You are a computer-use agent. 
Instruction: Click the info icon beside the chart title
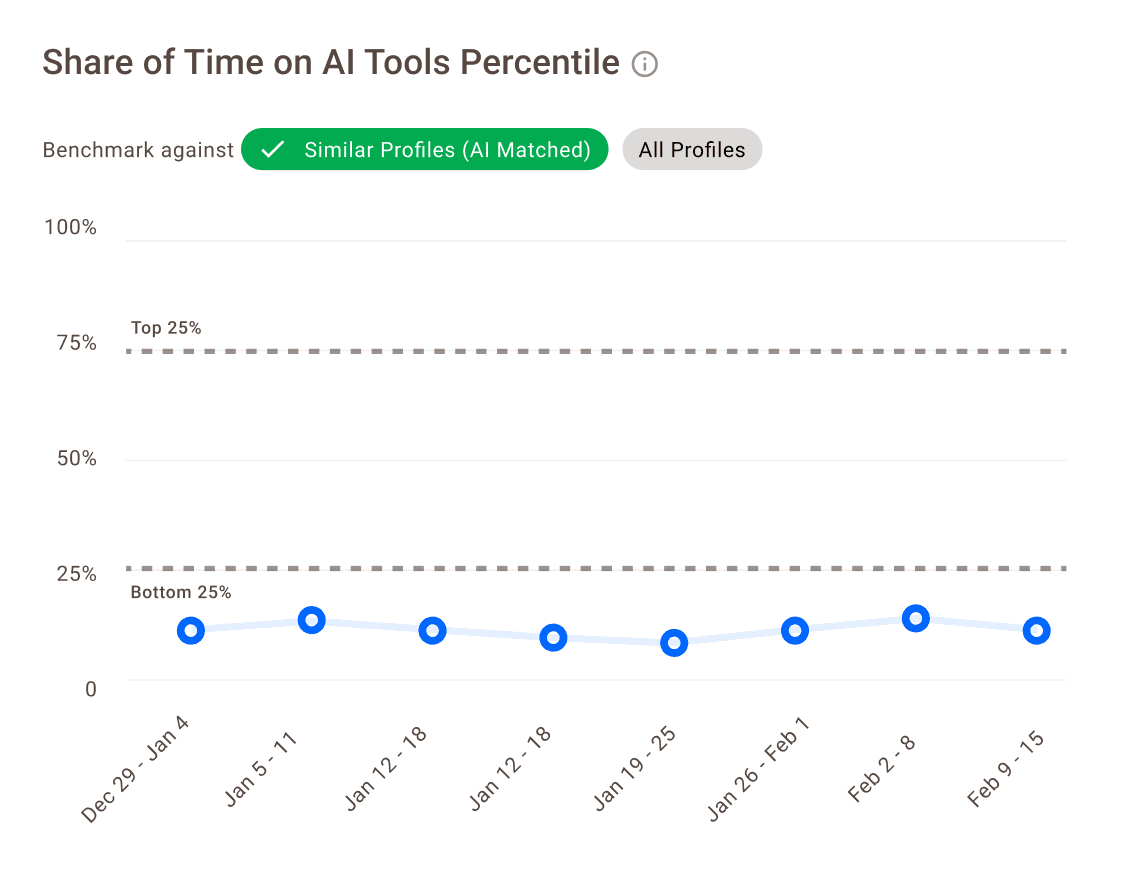645,65
